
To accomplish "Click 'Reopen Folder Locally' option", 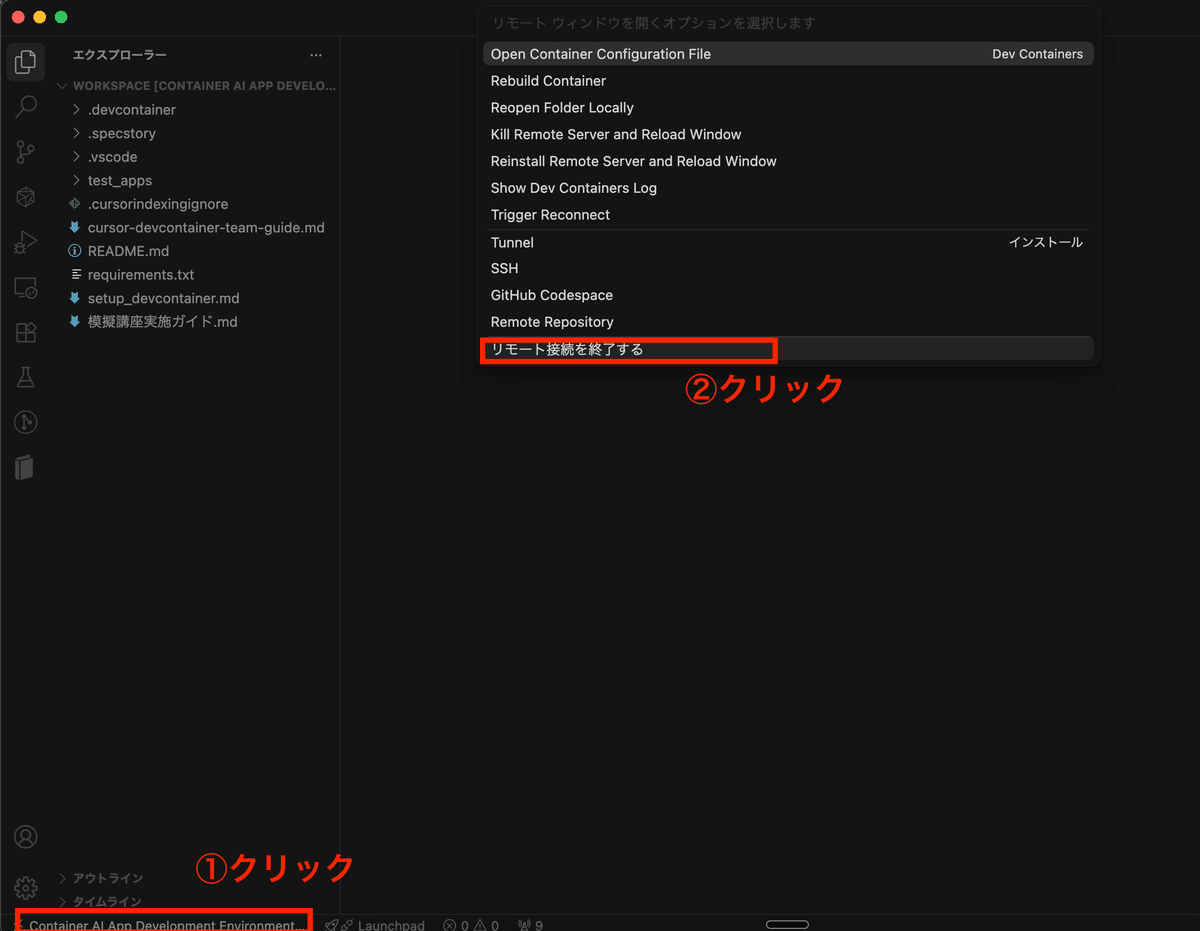I will click(x=562, y=107).
